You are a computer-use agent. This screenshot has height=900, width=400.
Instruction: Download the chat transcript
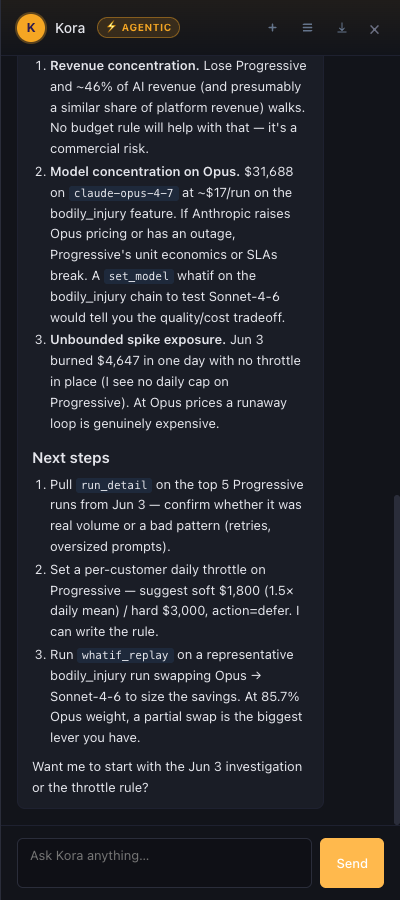[342, 28]
